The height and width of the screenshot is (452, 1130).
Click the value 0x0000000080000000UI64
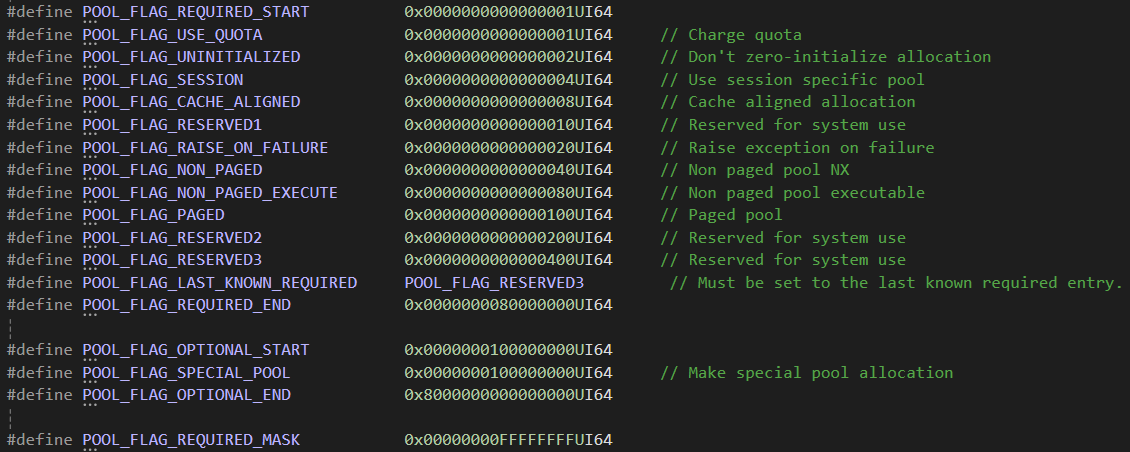coord(508,305)
